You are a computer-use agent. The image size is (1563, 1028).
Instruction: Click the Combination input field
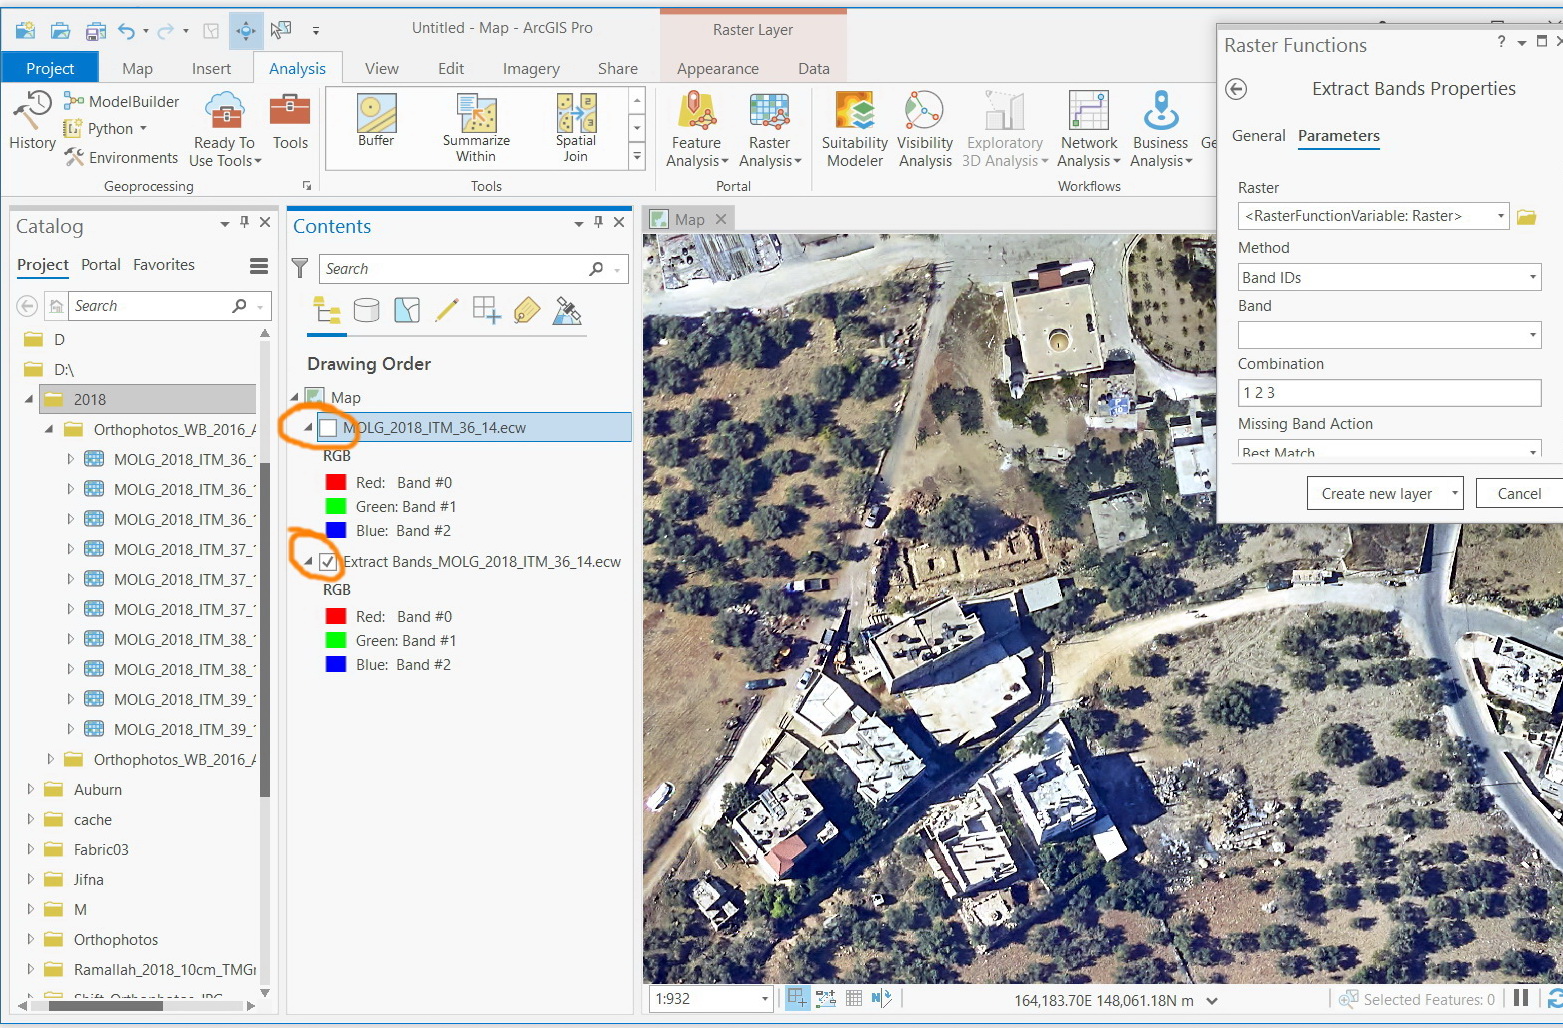pos(1388,393)
